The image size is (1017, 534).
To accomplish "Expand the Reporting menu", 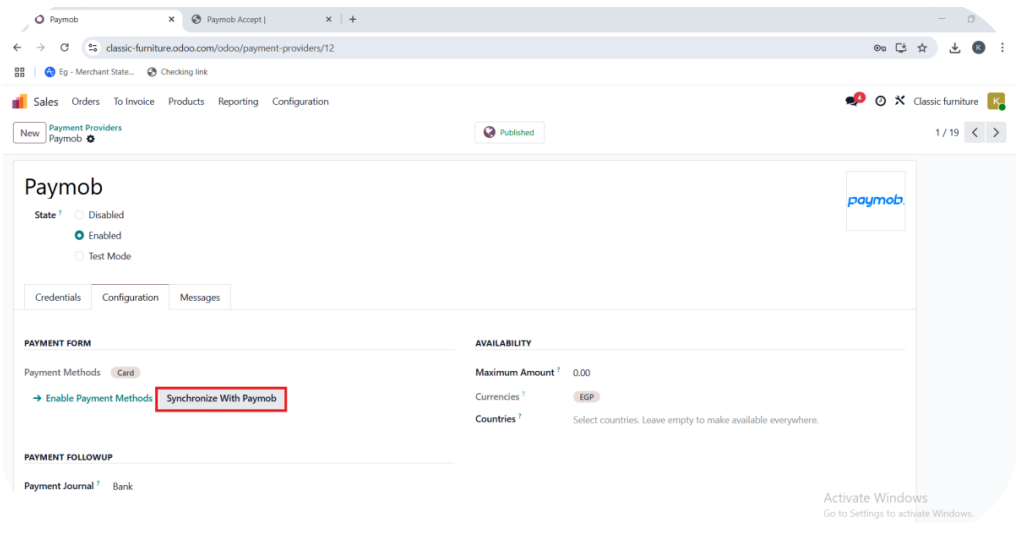I will (238, 102).
